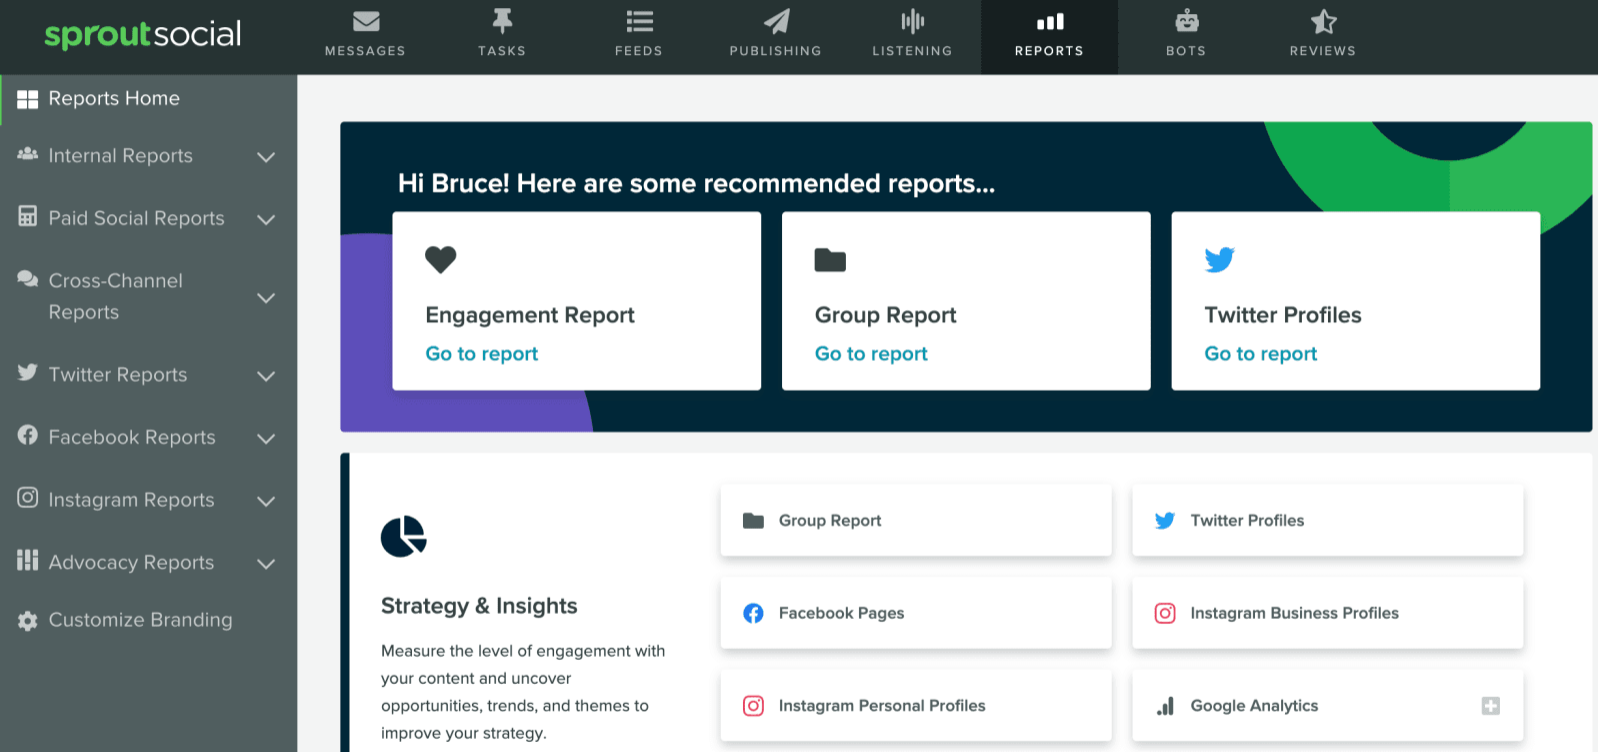Click the Facebook Reports logo icon in sidebar
Screen dimensions: 1598x752
click(28, 435)
